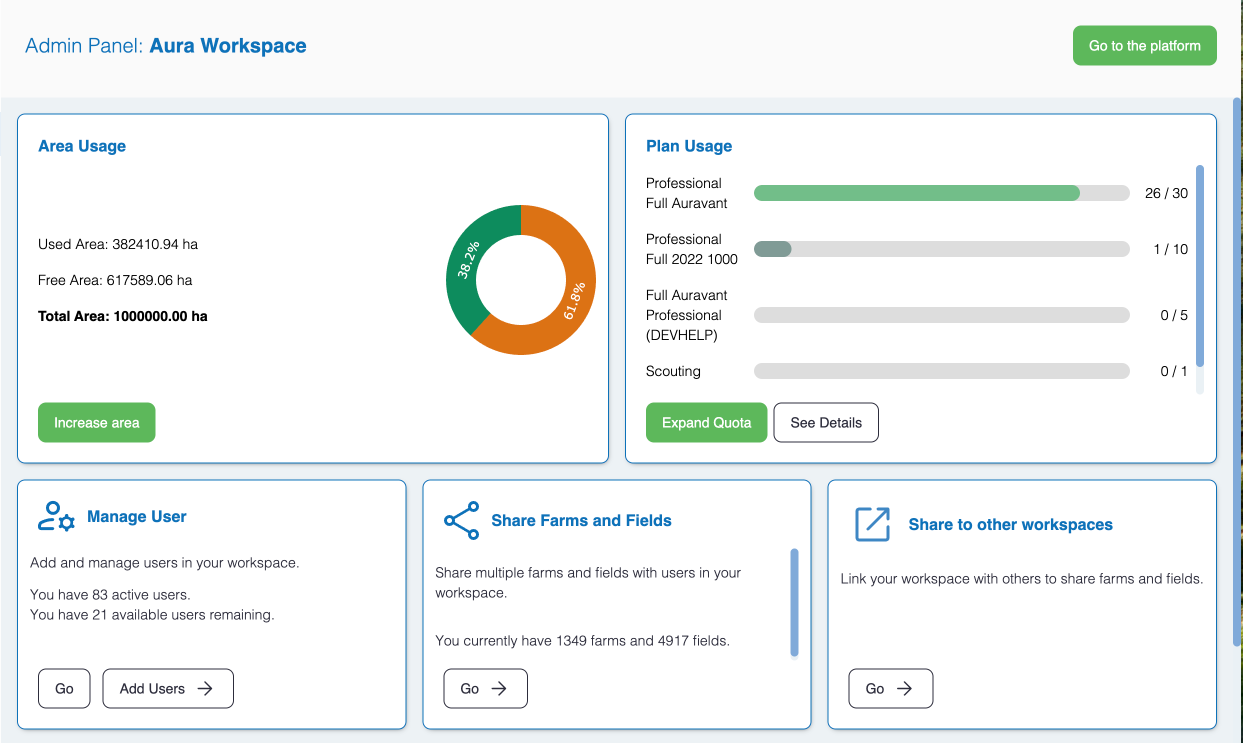Click the Professional Full Auravant progress bar
1243x743 pixels.
tap(941, 193)
